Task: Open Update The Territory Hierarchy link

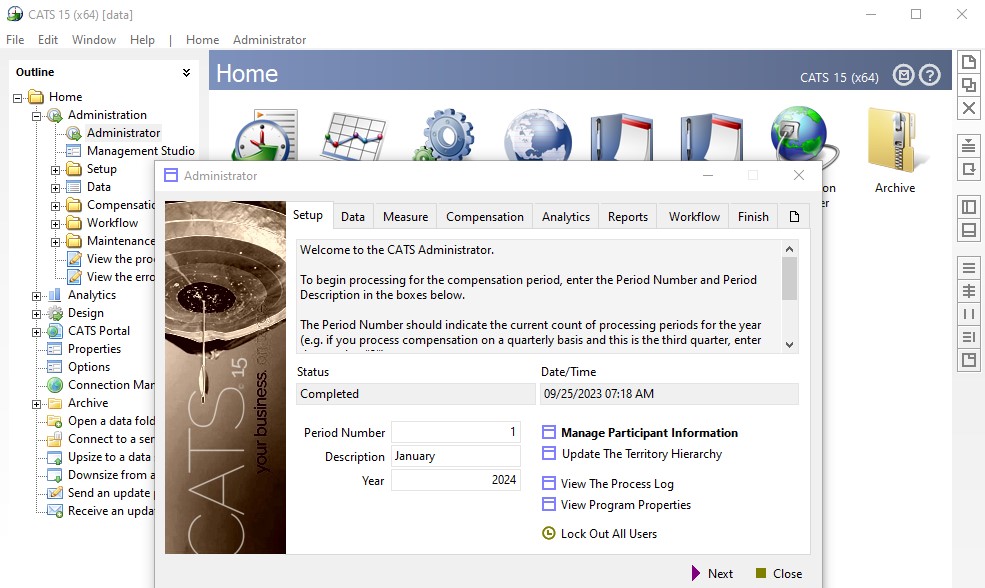Action: pyautogui.click(x=632, y=454)
